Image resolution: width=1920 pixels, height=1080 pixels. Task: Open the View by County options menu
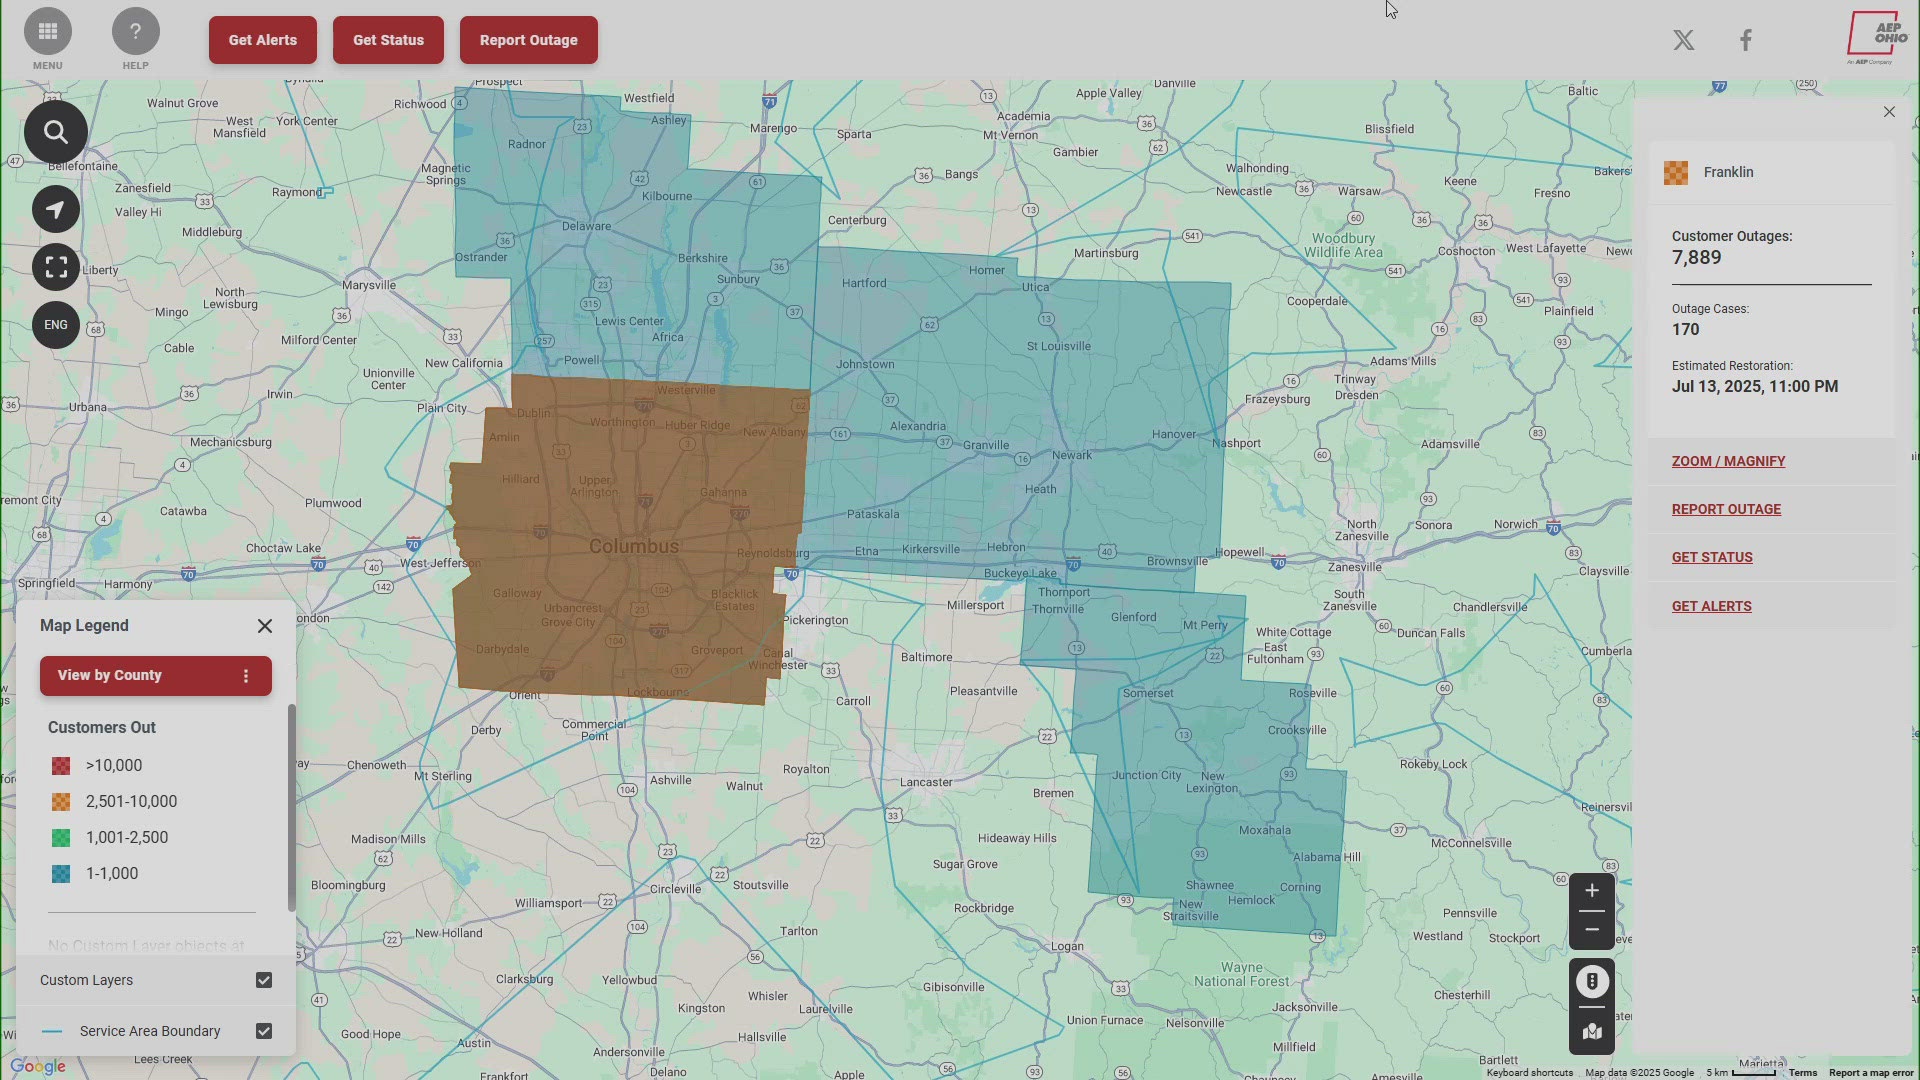(x=246, y=676)
